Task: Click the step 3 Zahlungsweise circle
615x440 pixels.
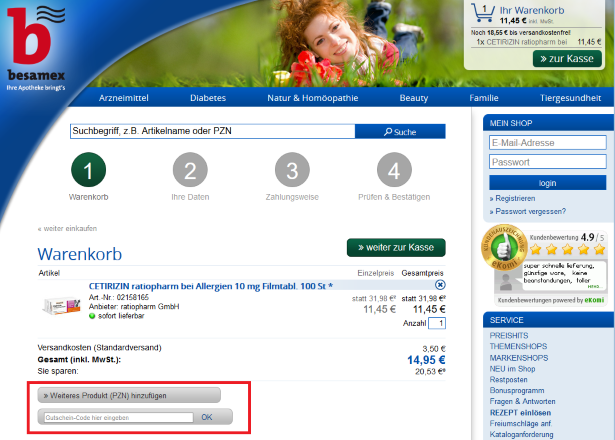Action: (x=292, y=169)
